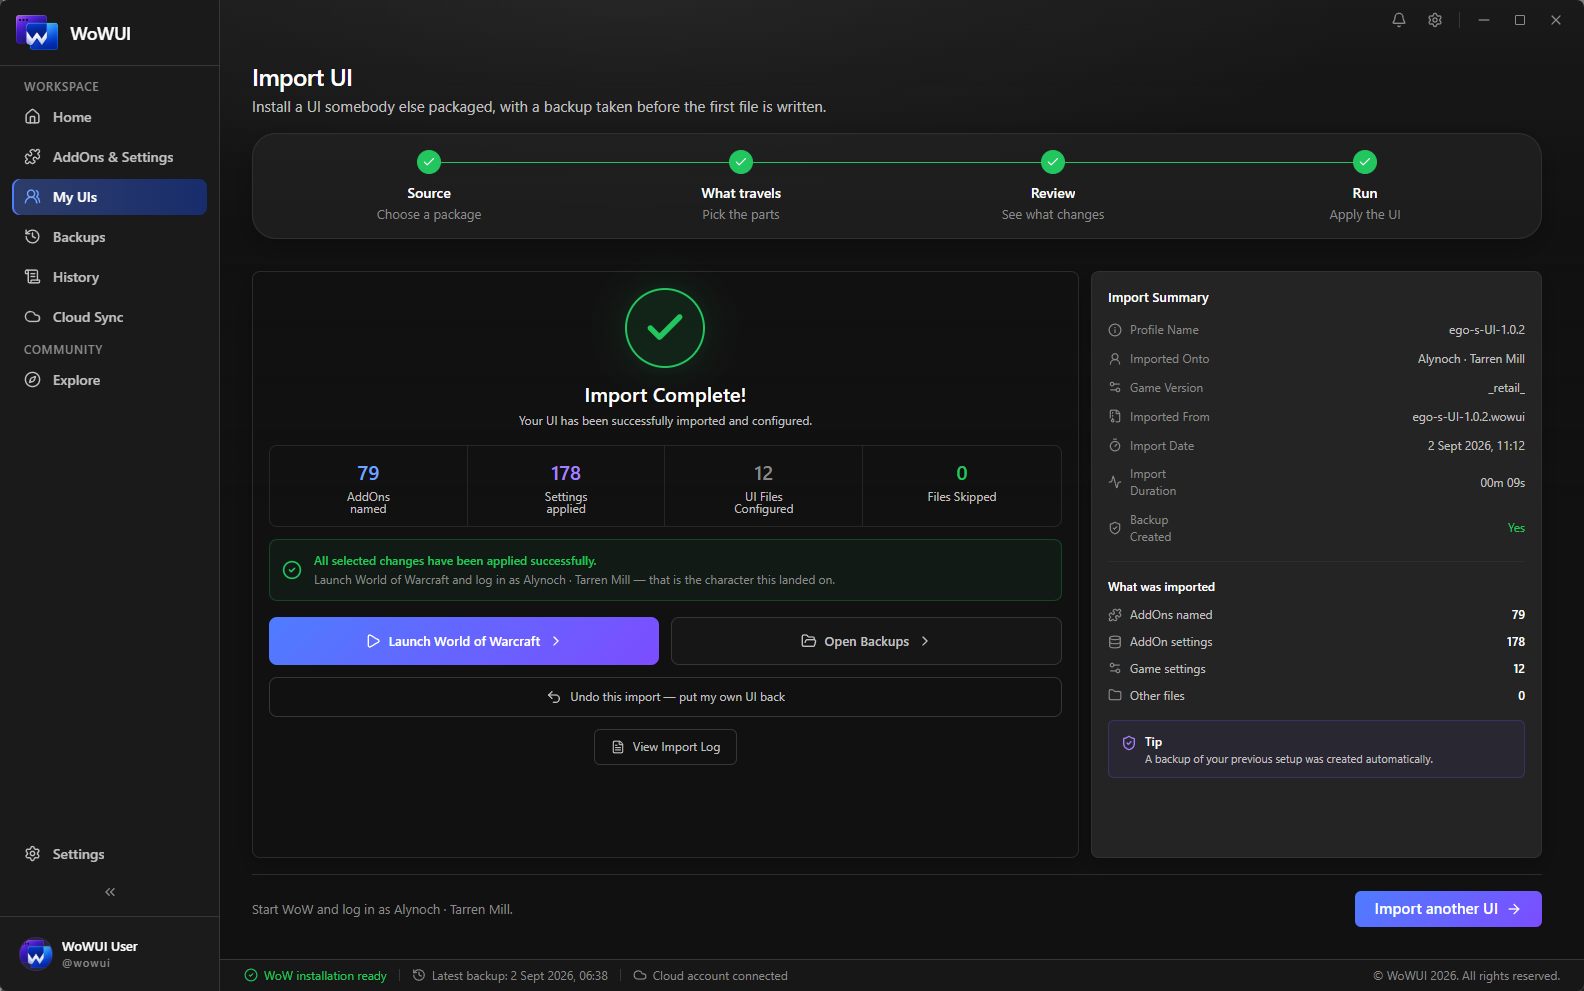This screenshot has width=1584, height=991.
Task: Click the 12 UI Files Configured stat
Action: [764, 486]
